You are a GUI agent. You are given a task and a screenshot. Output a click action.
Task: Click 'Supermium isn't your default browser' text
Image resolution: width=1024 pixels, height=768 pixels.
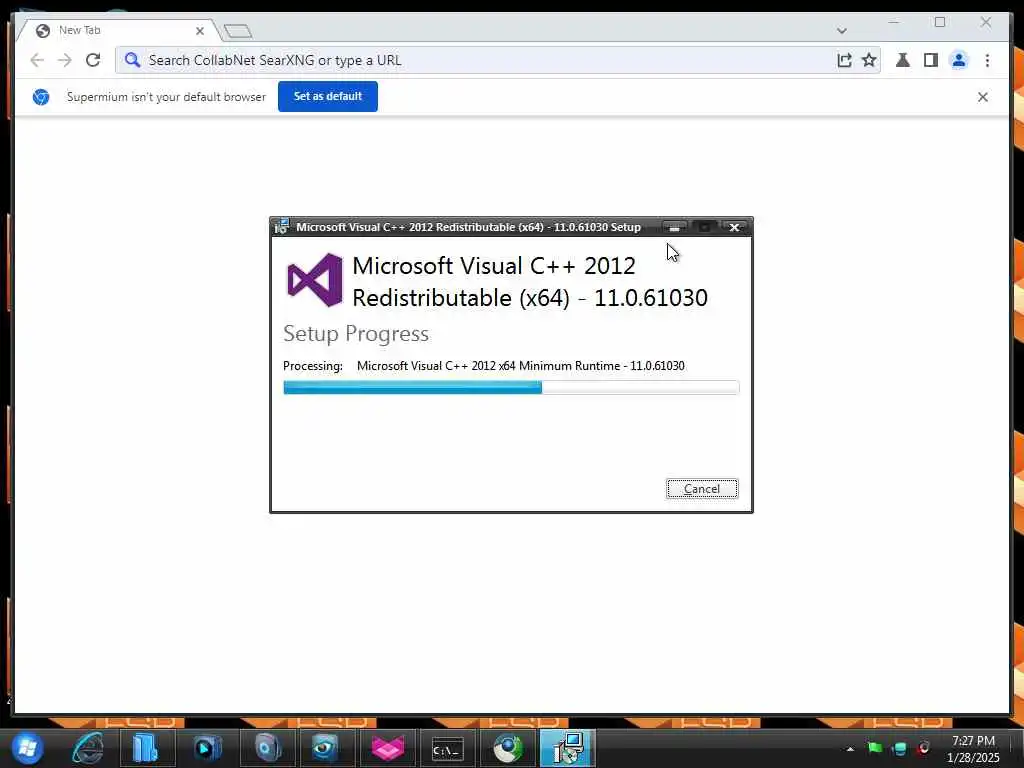(167, 97)
